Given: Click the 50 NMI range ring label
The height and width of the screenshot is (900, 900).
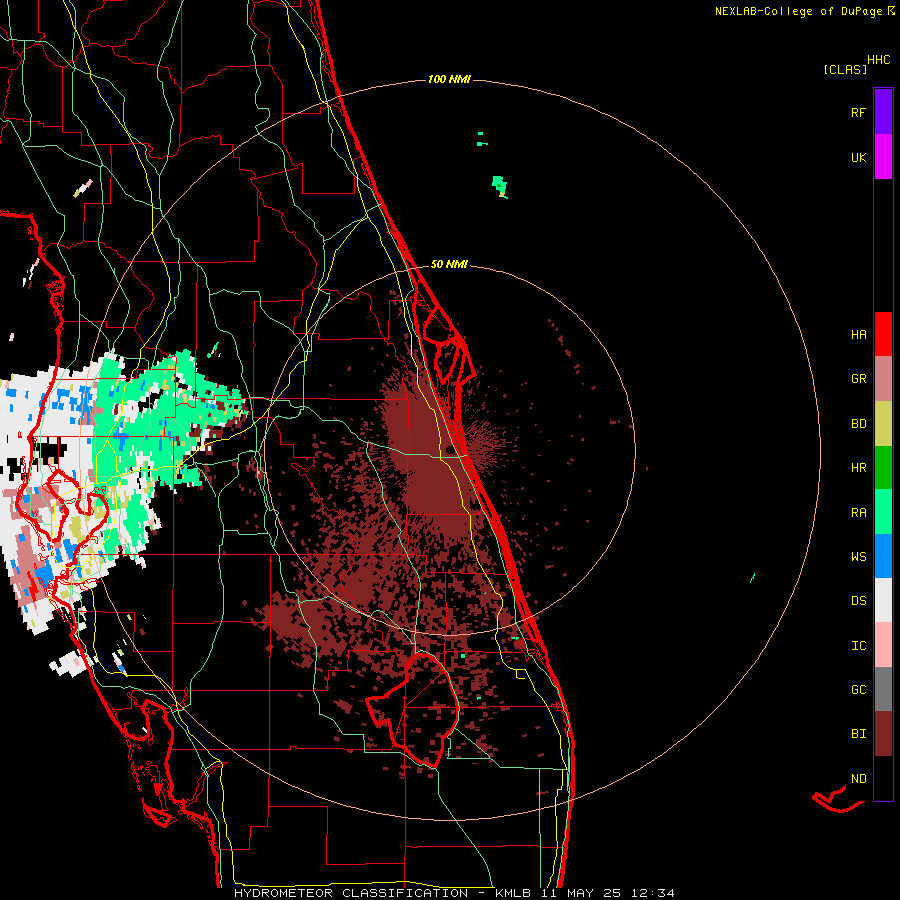Looking at the screenshot, I should (x=449, y=264).
